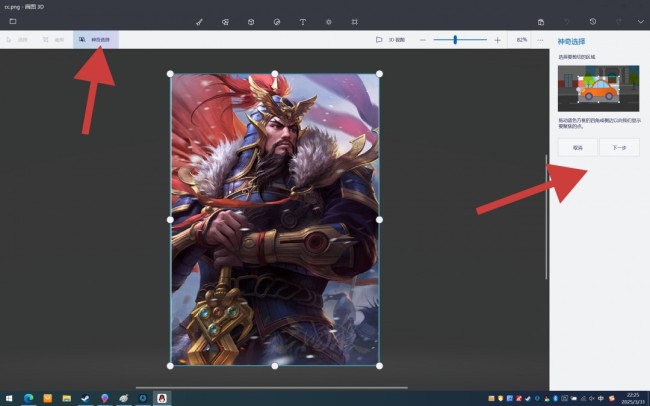Select the Text tool
This screenshot has height=406, width=650.
[x=303, y=22]
